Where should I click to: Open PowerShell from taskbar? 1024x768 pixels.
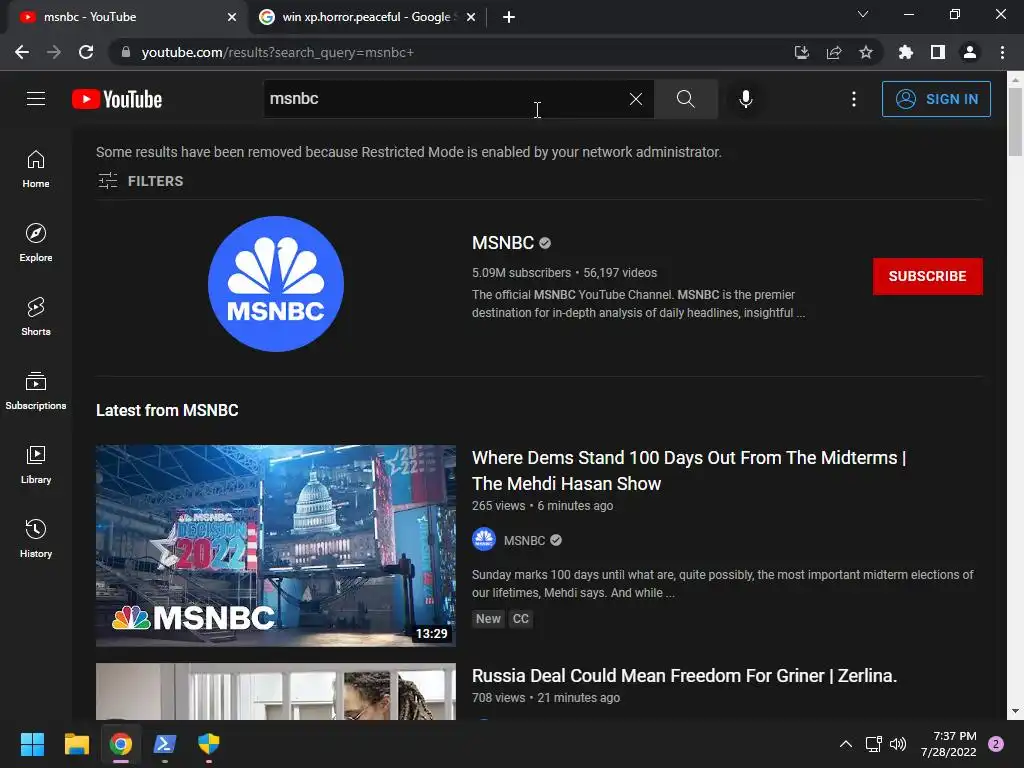(x=165, y=744)
